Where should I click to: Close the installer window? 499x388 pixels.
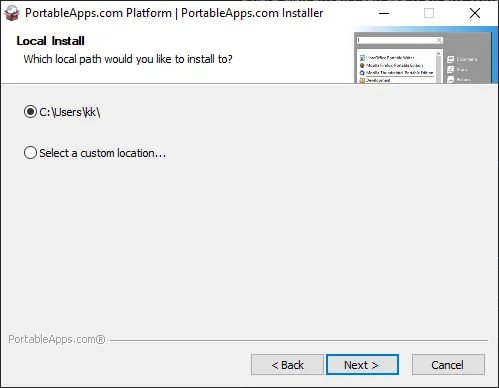(x=475, y=13)
